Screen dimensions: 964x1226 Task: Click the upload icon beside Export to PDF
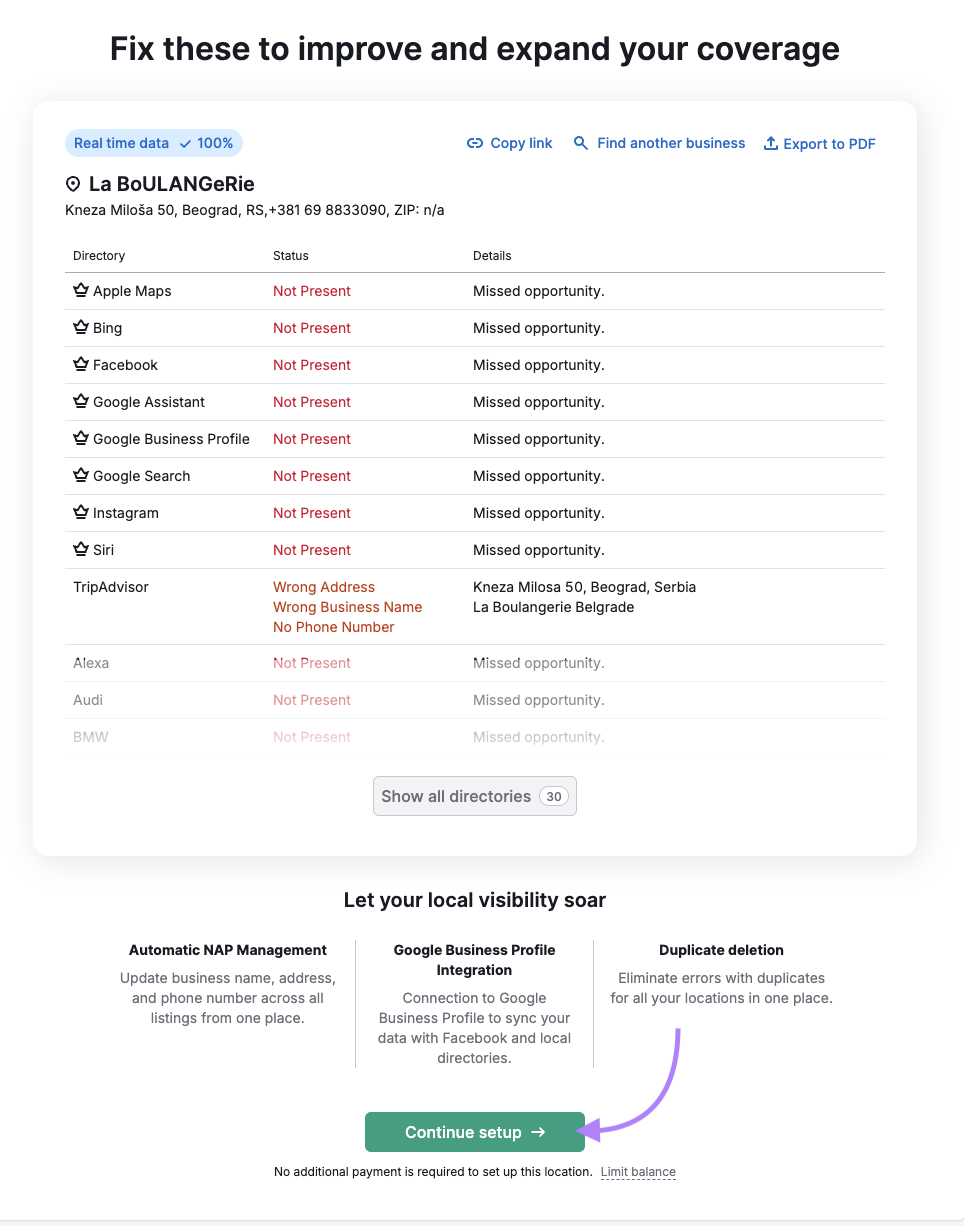[769, 143]
